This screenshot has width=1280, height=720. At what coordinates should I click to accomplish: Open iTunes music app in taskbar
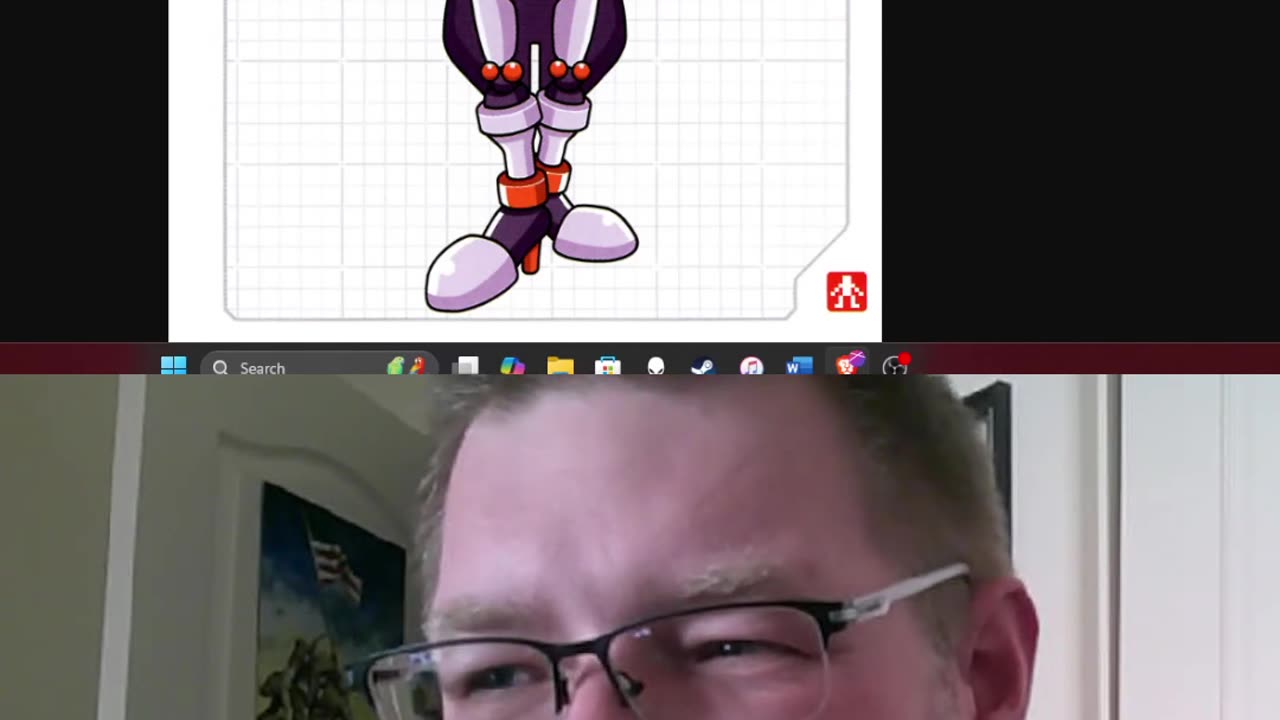tap(751, 367)
